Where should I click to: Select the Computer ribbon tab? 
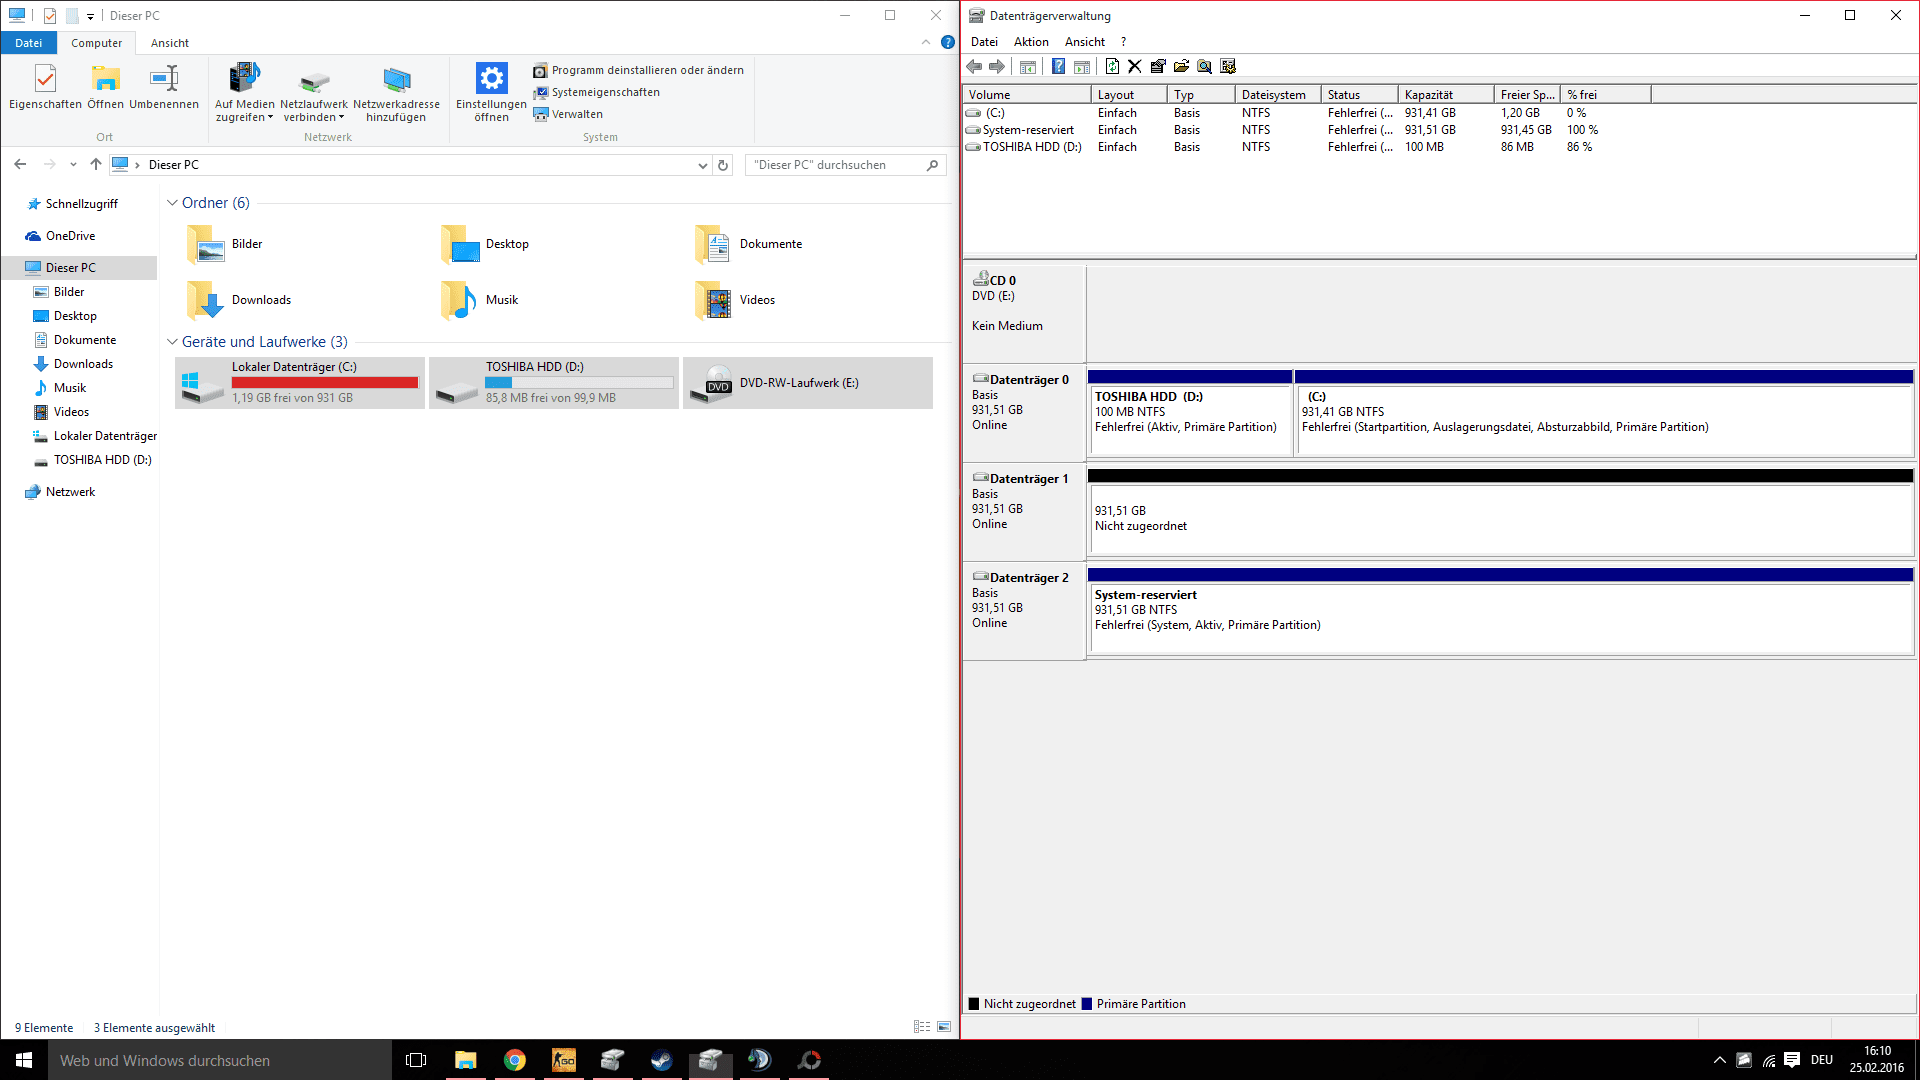(x=97, y=43)
